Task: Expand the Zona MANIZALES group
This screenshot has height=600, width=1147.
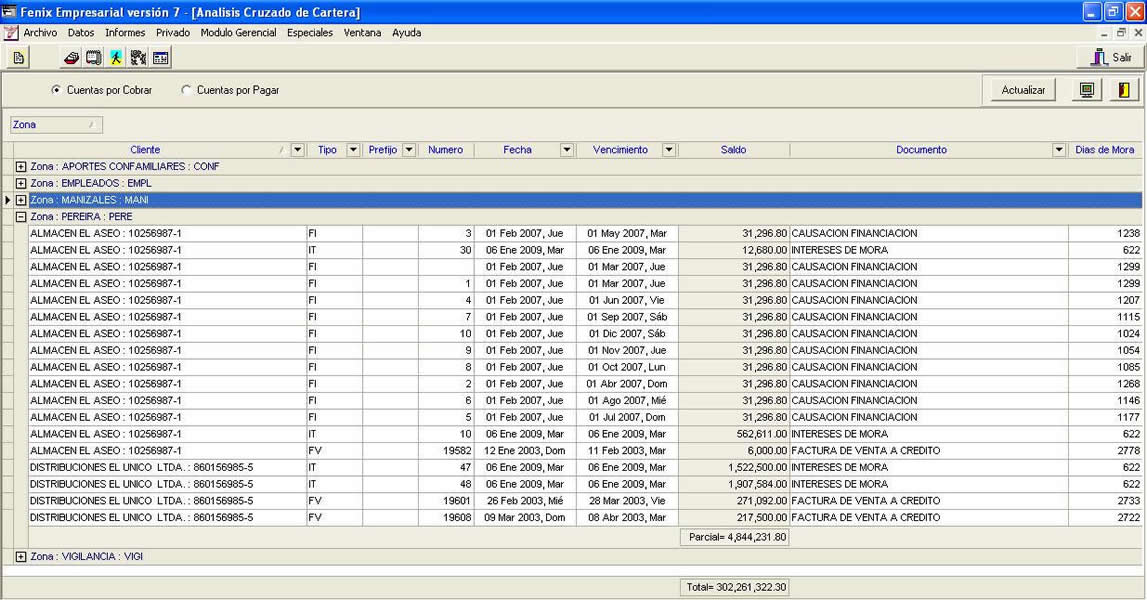Action: pos(21,200)
